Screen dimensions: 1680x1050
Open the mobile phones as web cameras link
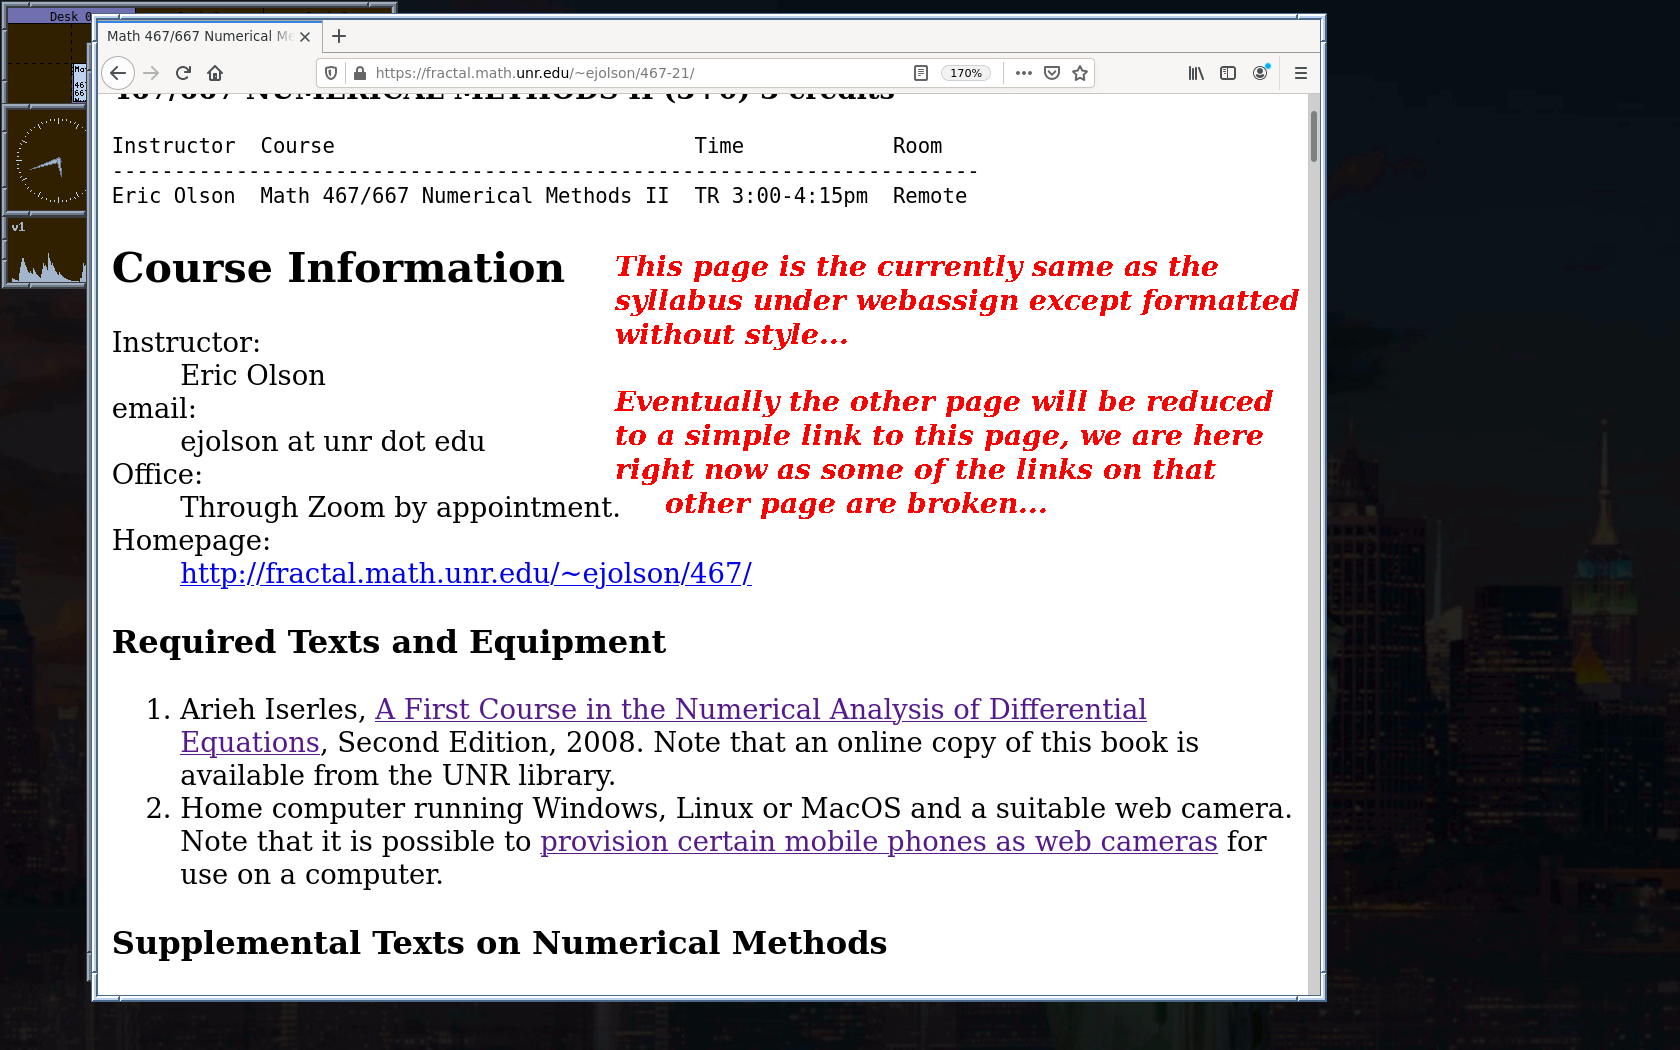[878, 841]
